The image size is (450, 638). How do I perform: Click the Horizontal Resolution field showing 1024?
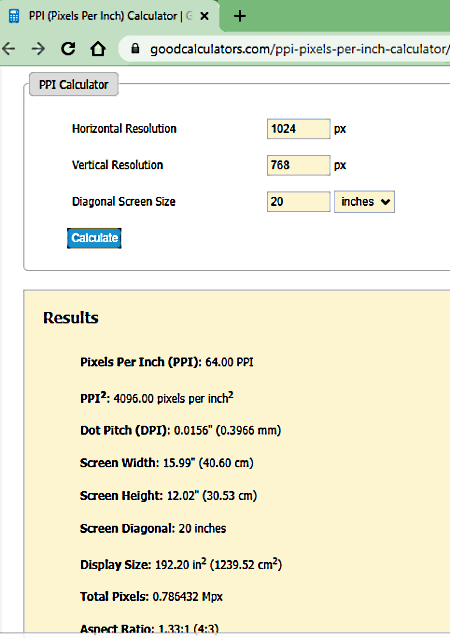298,129
